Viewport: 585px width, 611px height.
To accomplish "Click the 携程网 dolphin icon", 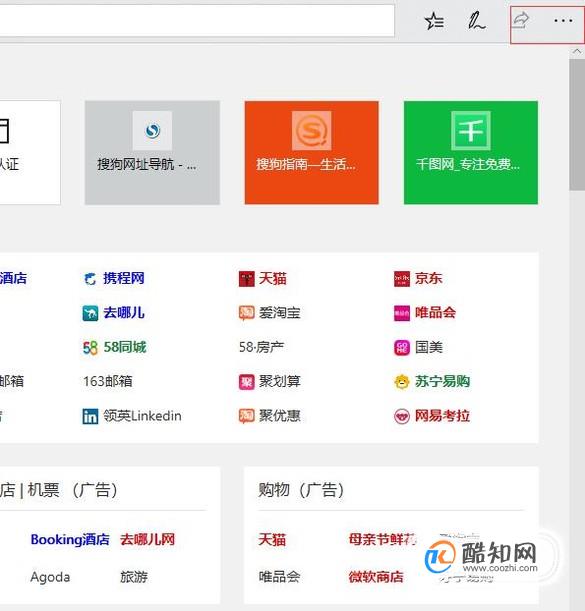I will click(x=90, y=279).
